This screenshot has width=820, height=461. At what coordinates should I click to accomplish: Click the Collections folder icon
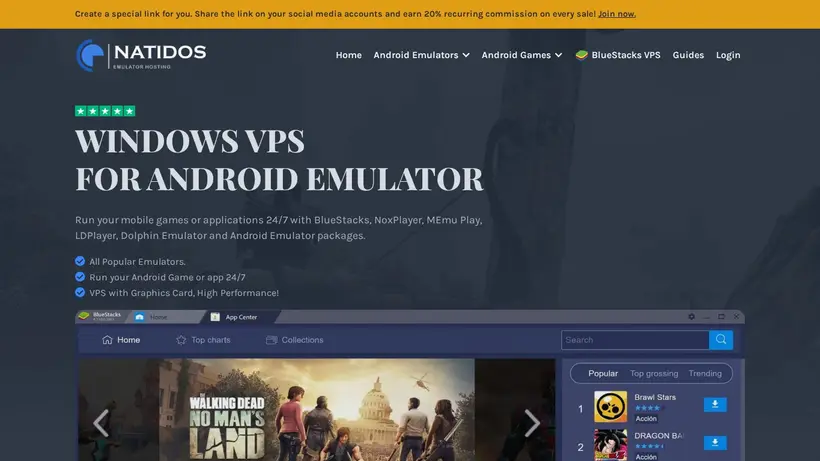pos(271,340)
